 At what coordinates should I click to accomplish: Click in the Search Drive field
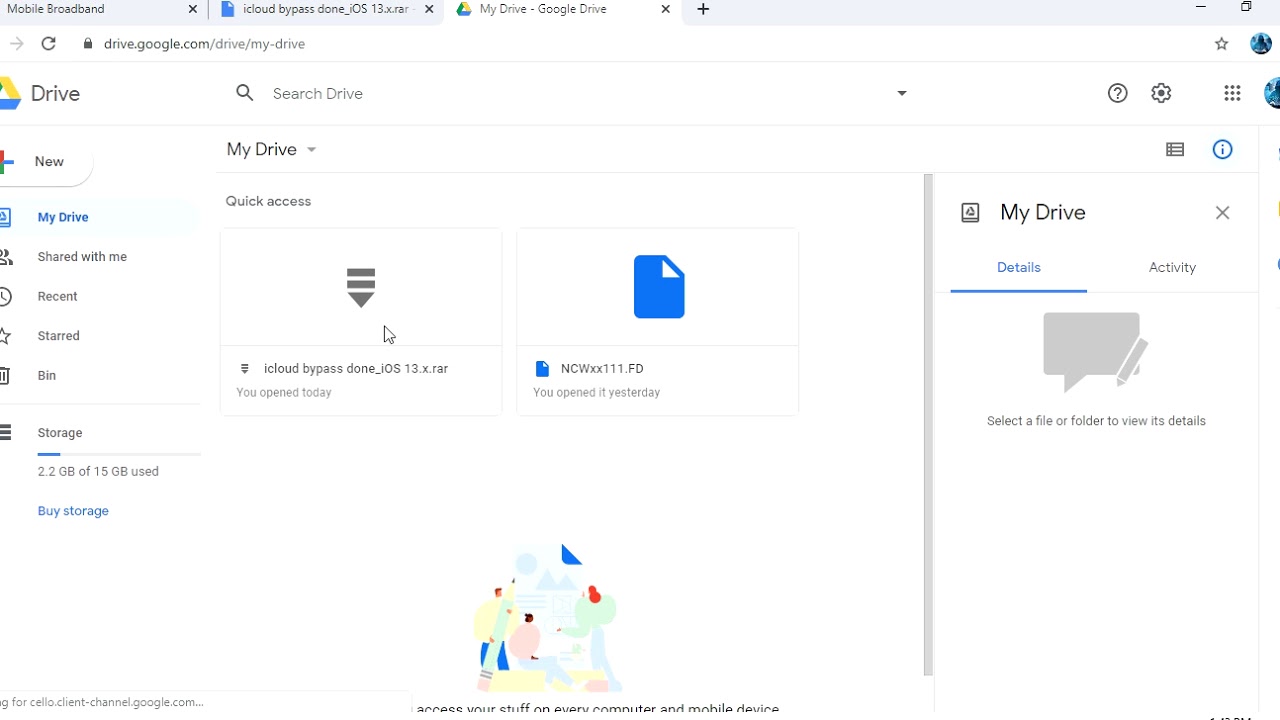(570, 93)
